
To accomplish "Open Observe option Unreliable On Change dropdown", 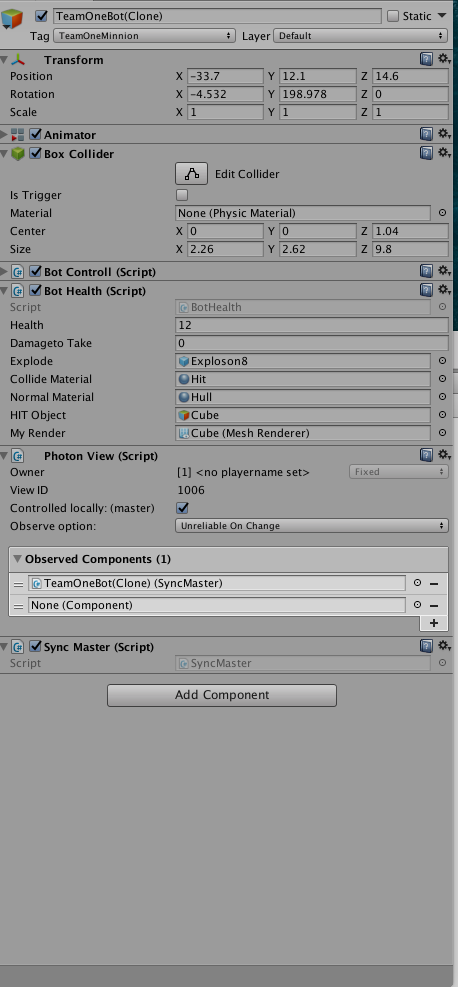I will pos(312,526).
